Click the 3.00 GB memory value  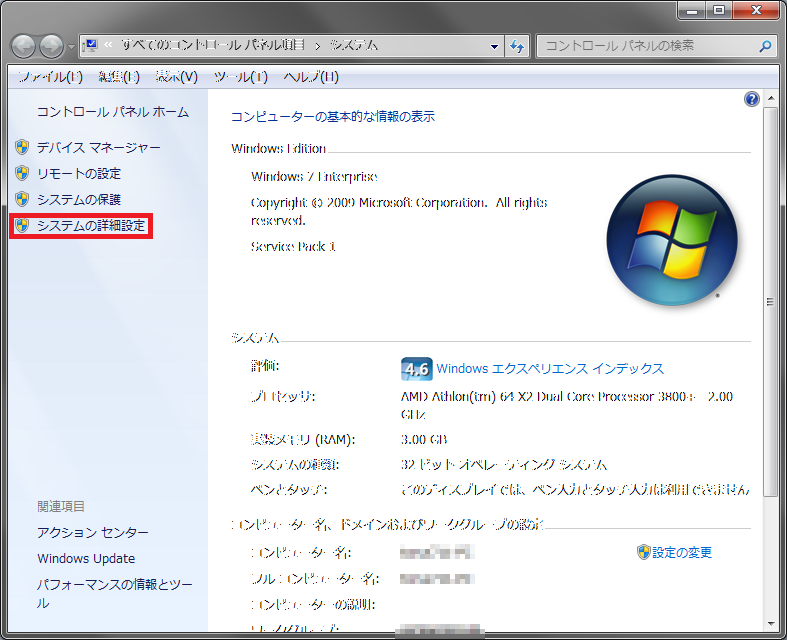pos(424,440)
